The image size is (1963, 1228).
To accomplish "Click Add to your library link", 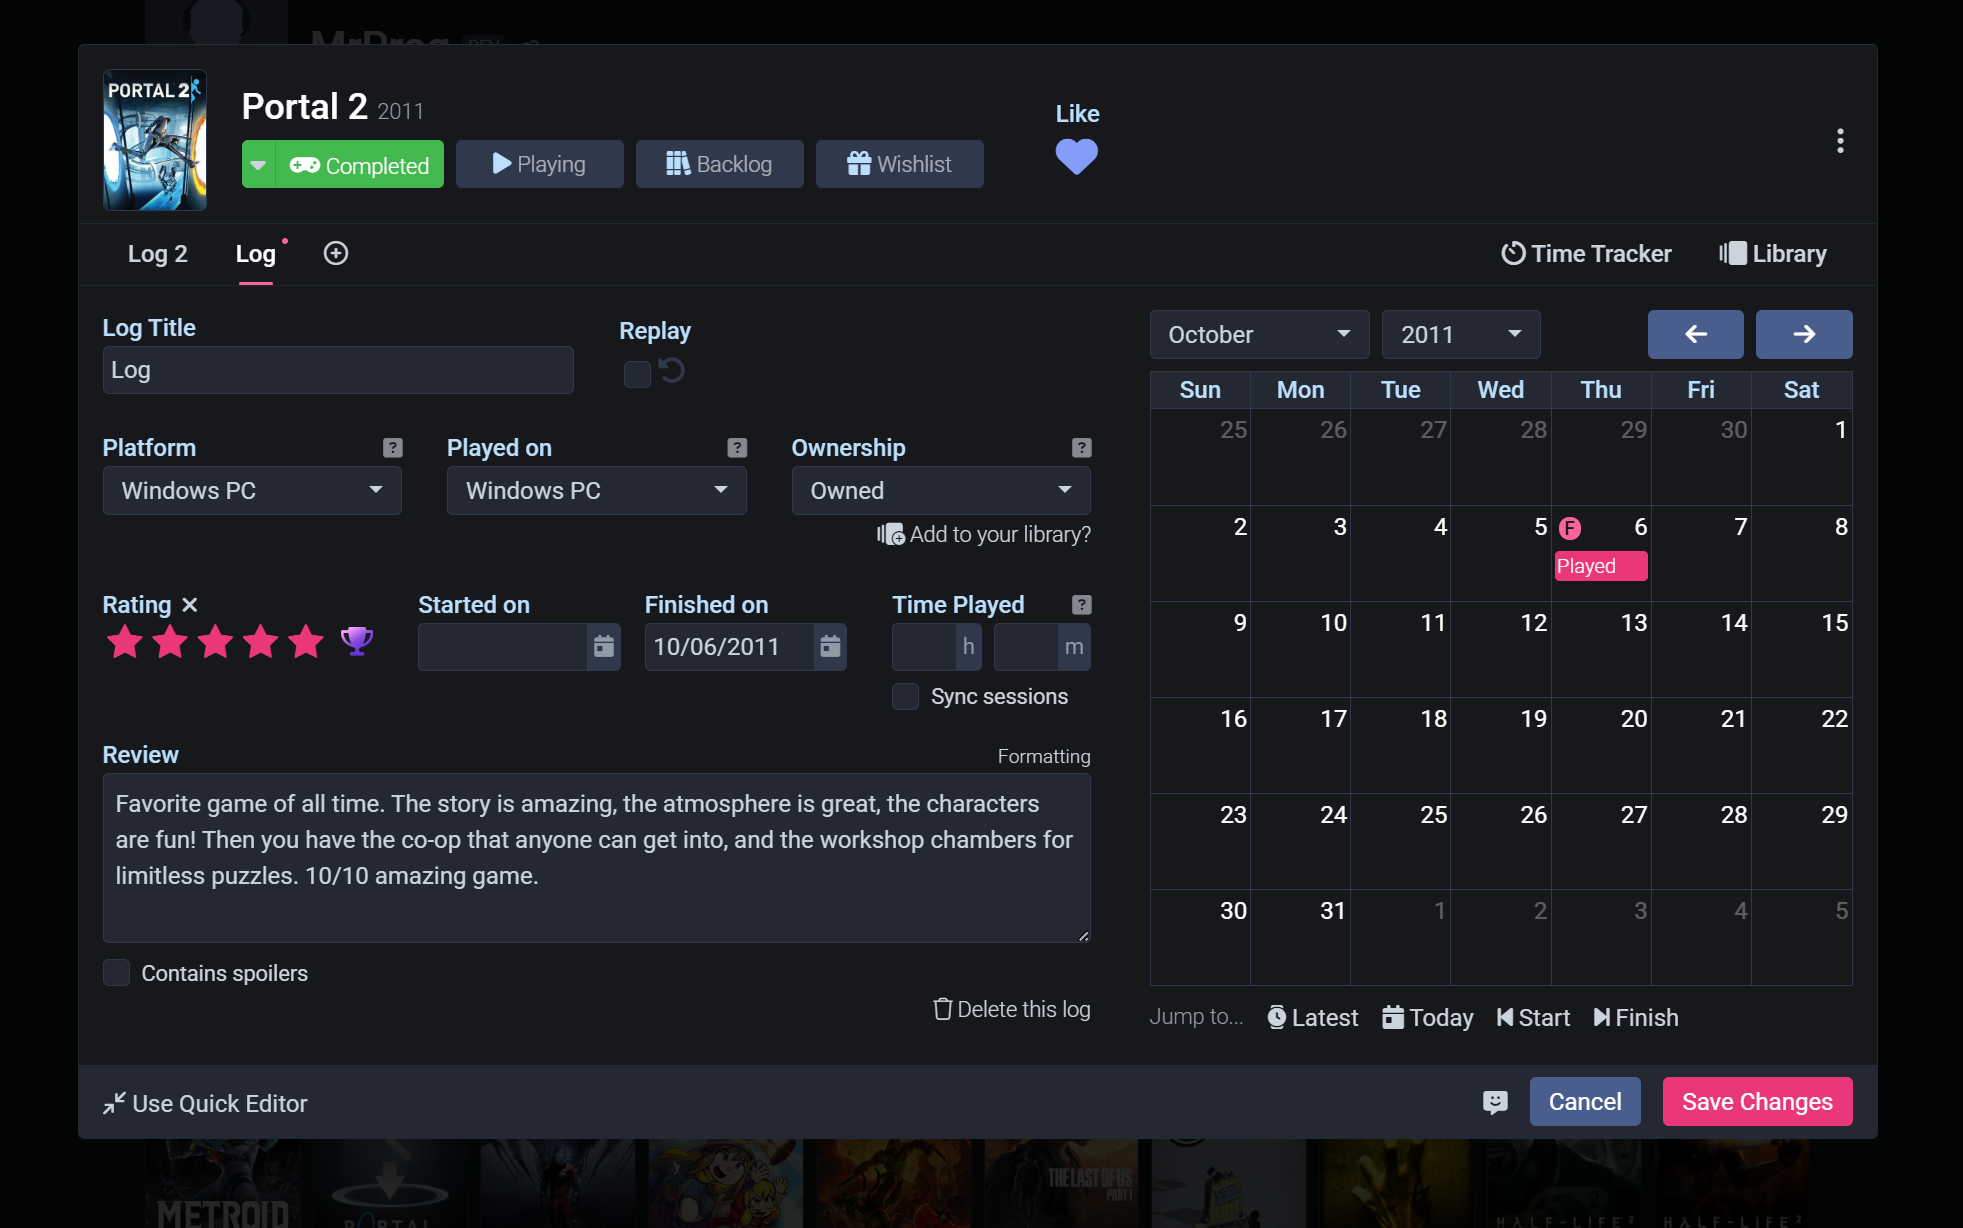I will [984, 535].
